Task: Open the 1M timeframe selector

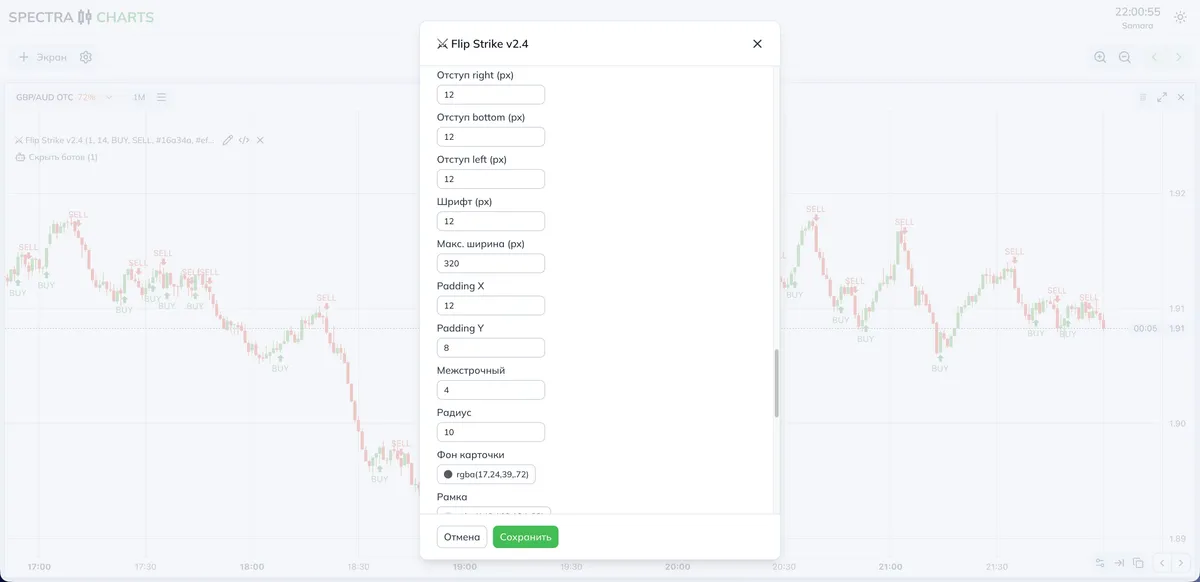Action: click(x=139, y=97)
